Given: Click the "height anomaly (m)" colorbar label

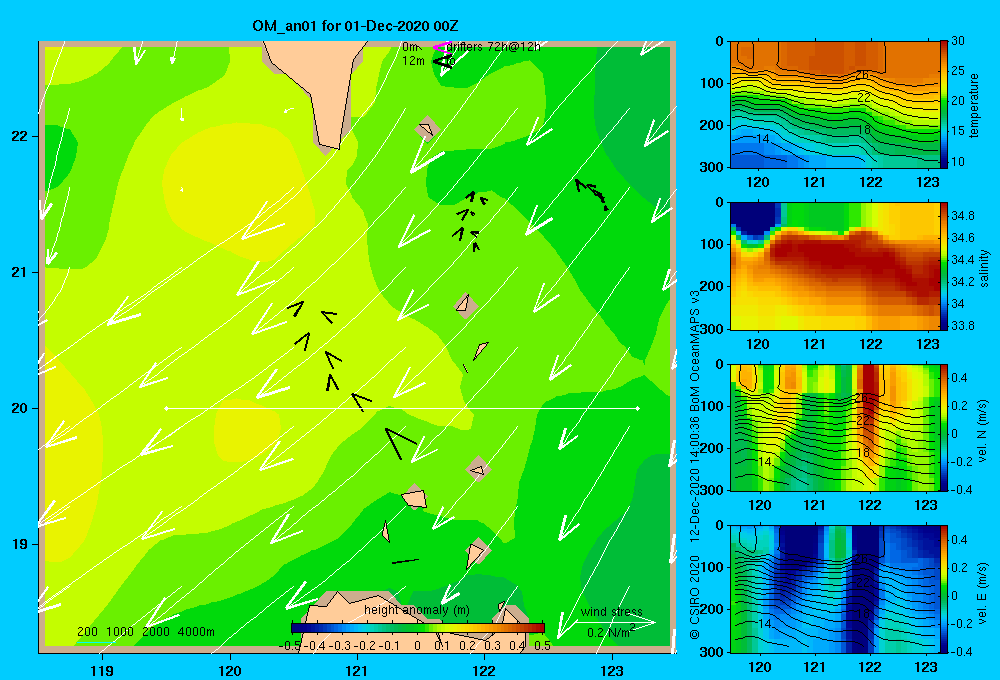Looking at the screenshot, I should 417,610.
